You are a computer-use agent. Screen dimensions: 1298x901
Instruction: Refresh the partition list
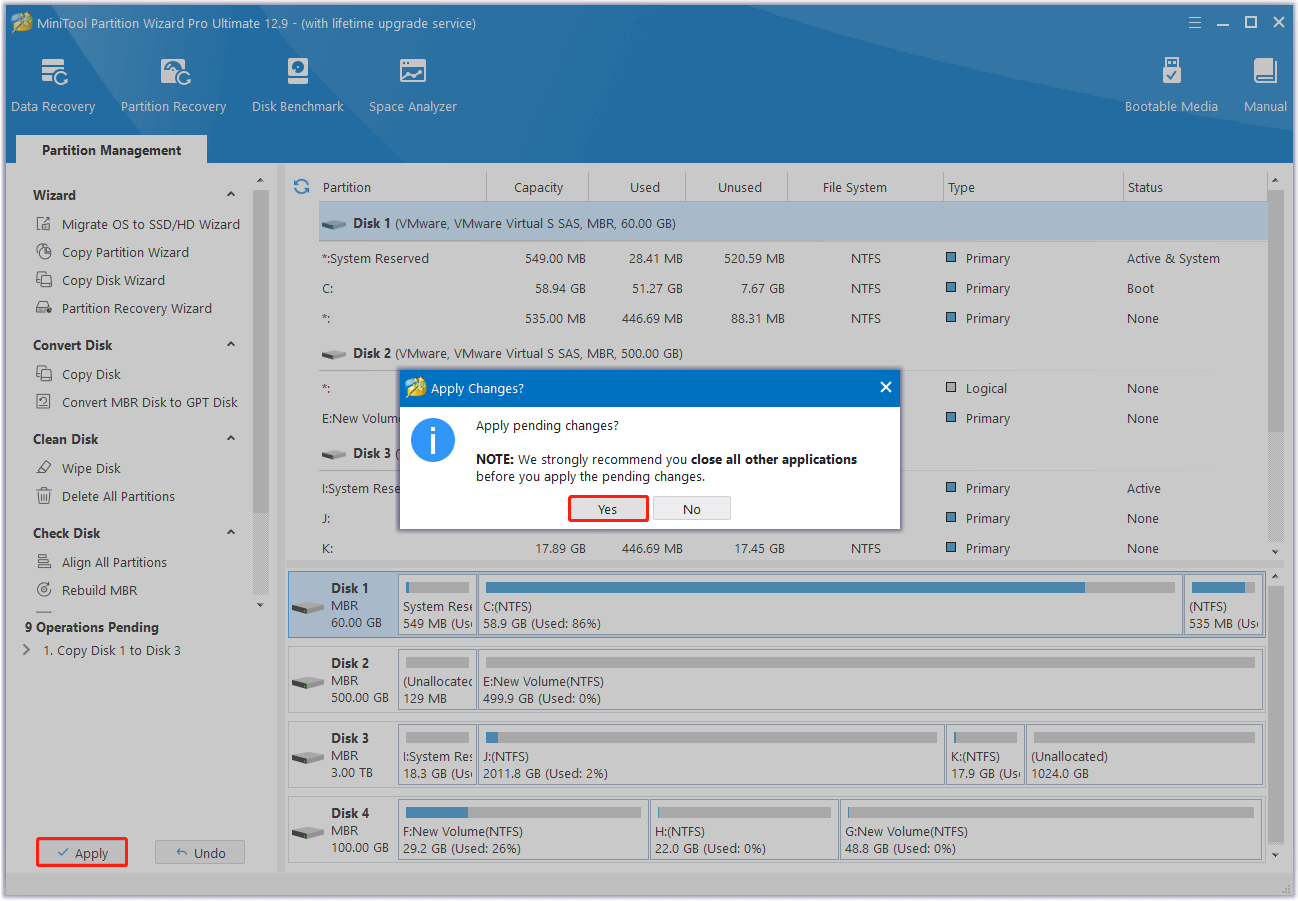tap(301, 187)
